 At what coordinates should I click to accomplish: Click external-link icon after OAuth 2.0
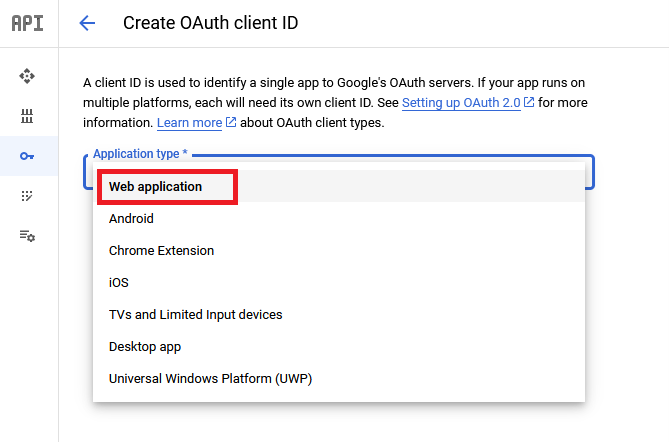(x=529, y=102)
